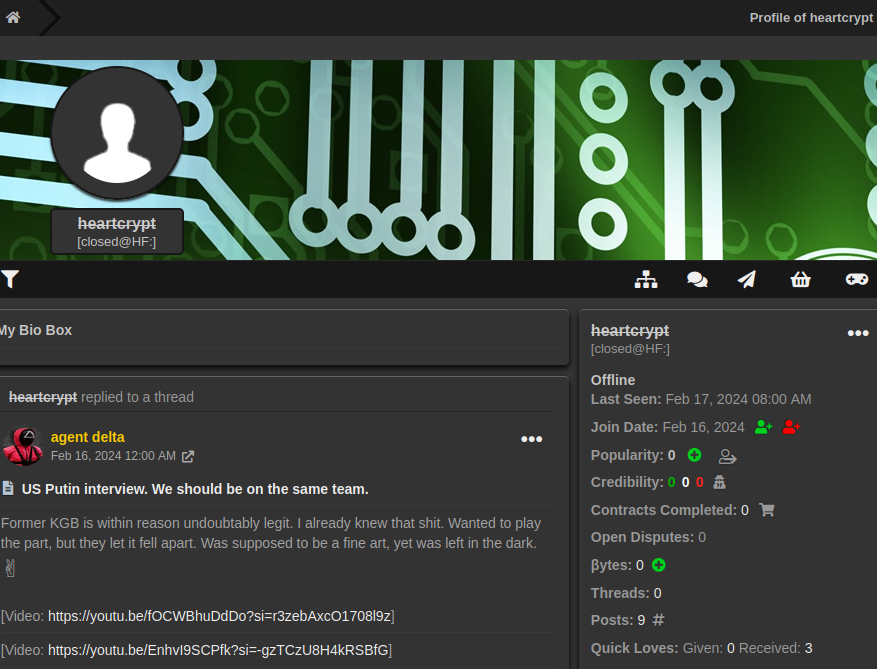The width and height of the screenshot is (877, 669).
Task: Click Join Date Feb 16, 2024 text
Action: (668, 427)
